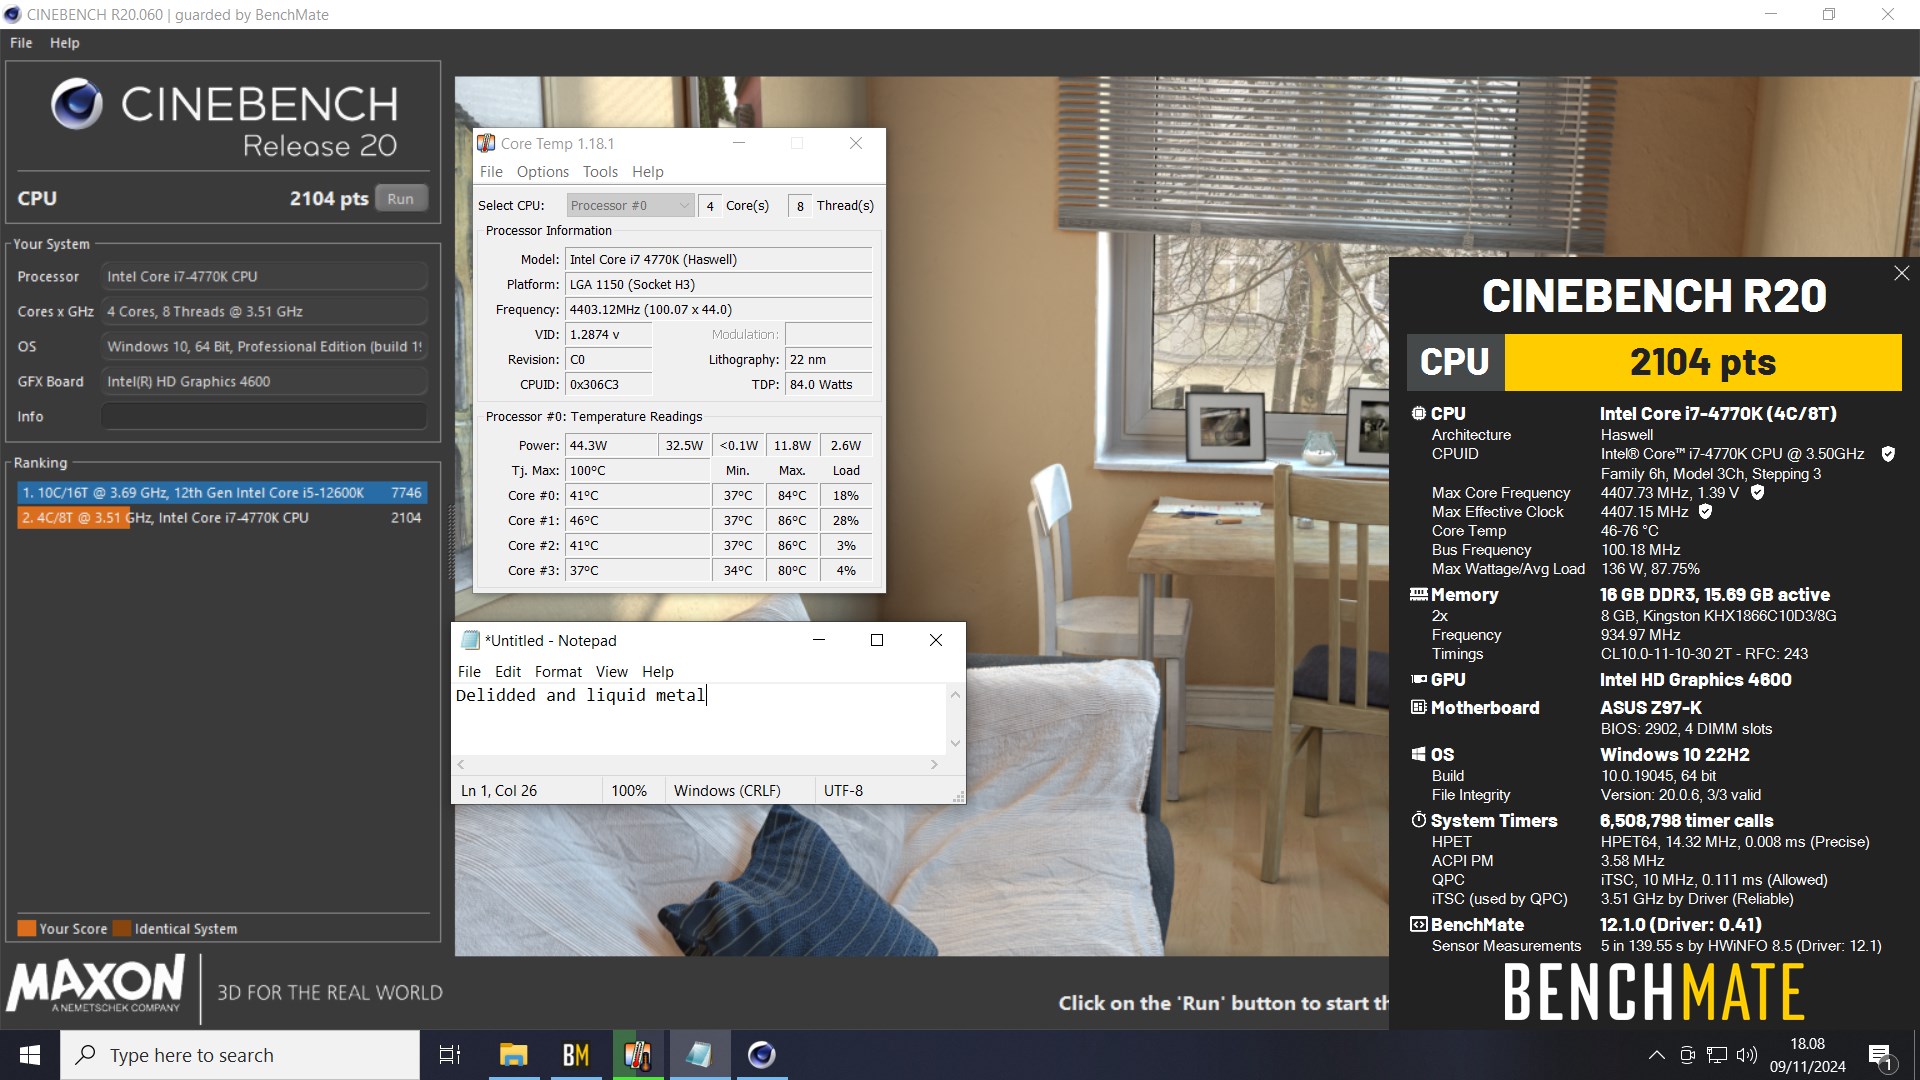Click Notepad vertical scrollbar down arrow
This screenshot has width=1920, height=1080.
coord(955,743)
